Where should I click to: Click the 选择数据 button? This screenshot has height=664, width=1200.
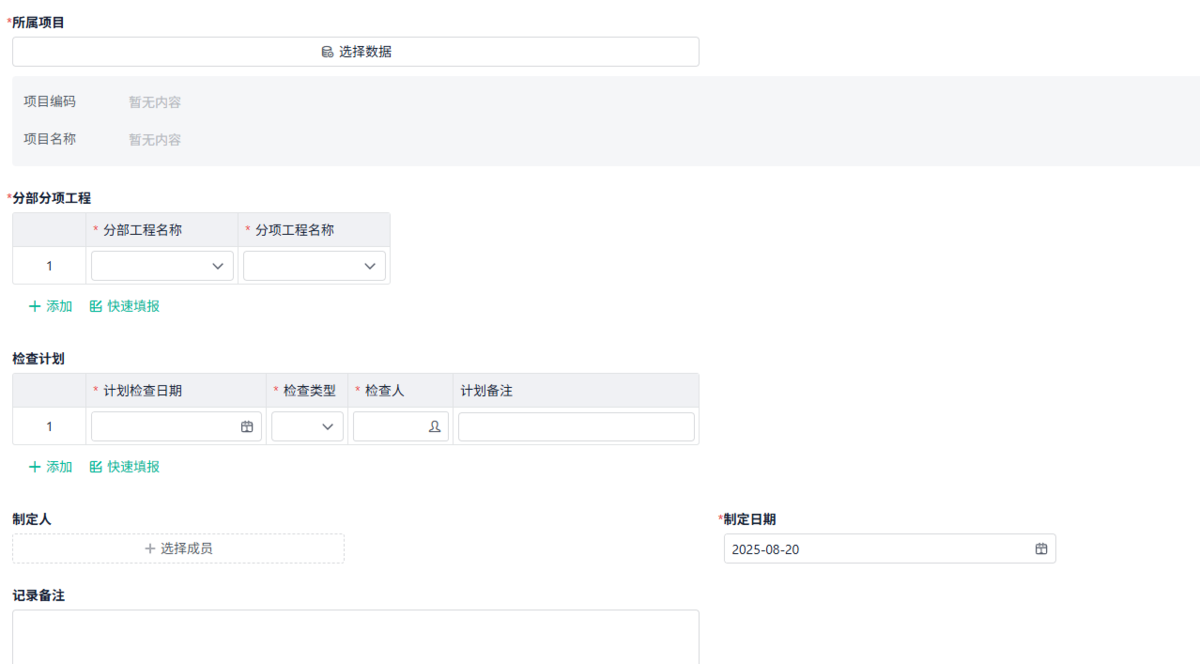[355, 51]
